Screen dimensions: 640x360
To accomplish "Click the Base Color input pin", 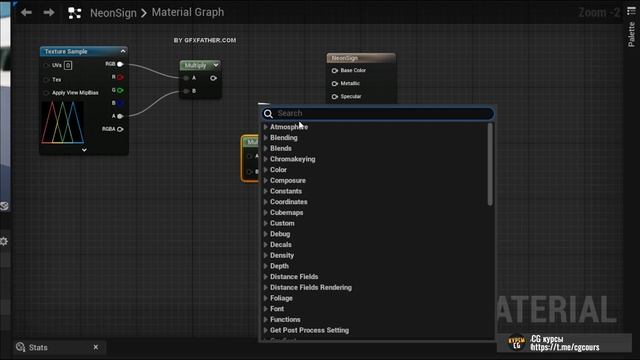I will [x=335, y=71].
